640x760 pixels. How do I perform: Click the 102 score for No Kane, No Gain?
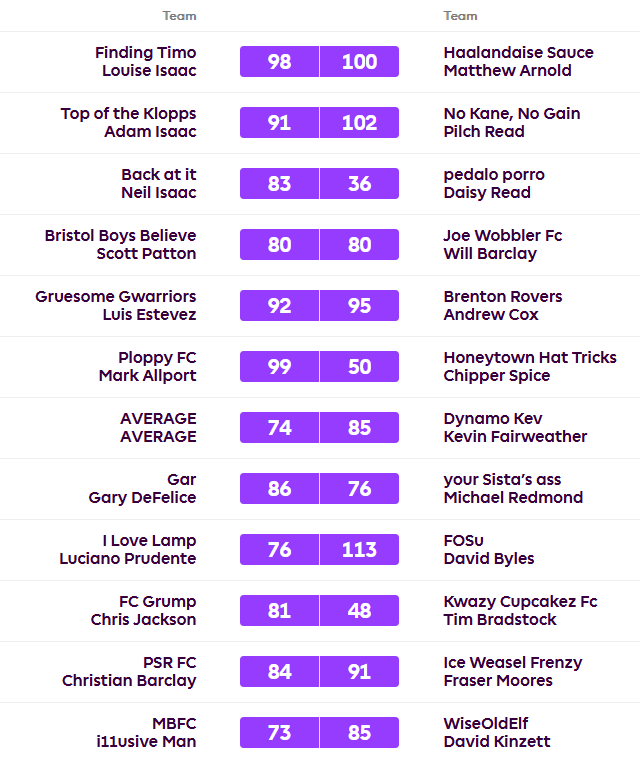[x=359, y=123]
